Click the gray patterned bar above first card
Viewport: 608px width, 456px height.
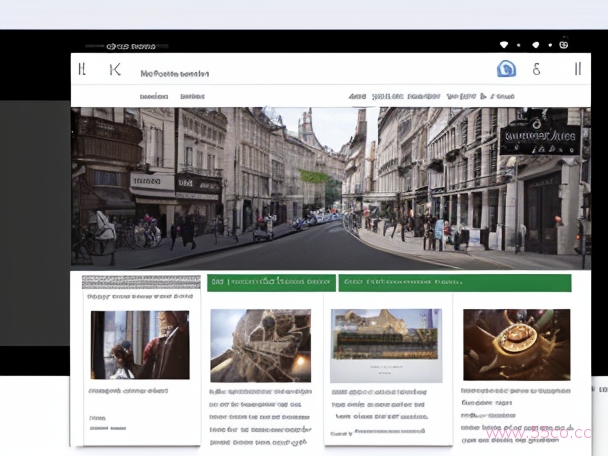coord(141,282)
